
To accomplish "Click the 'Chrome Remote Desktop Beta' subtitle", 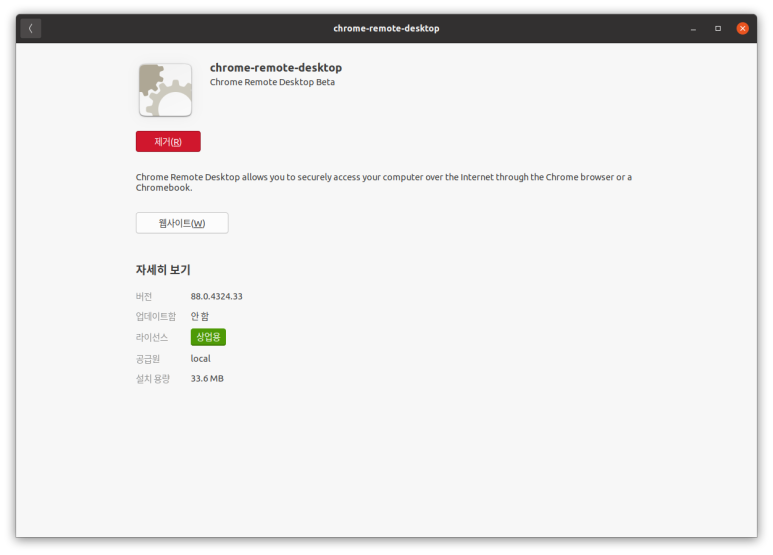I will [x=272, y=82].
